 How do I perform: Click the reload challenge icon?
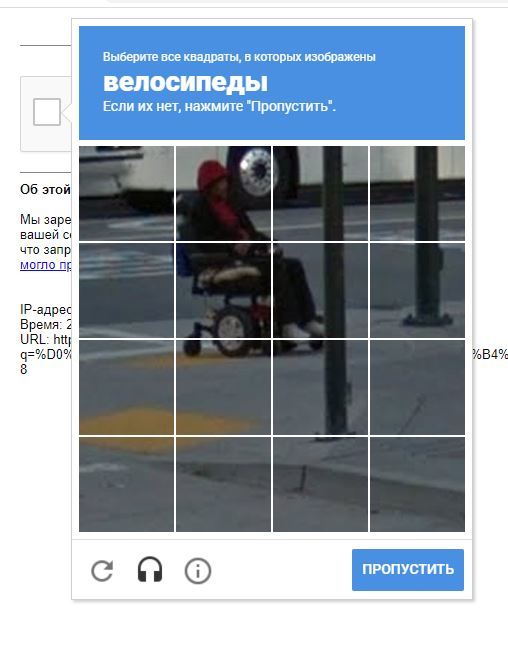tap(102, 570)
